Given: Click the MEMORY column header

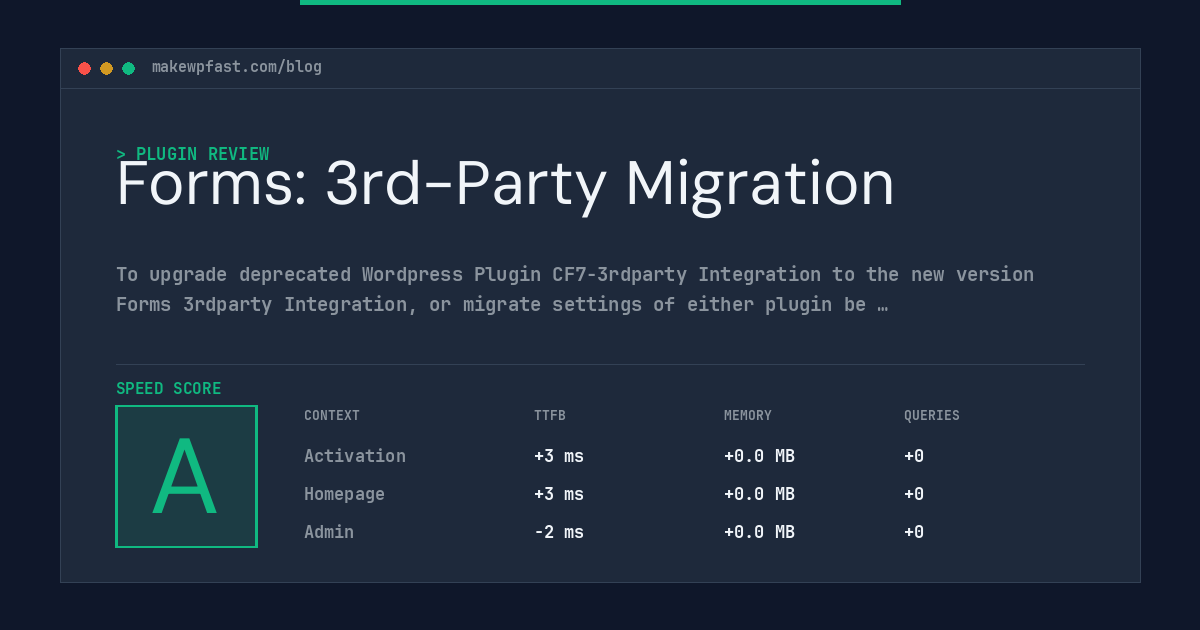Looking at the screenshot, I should pos(748,416).
